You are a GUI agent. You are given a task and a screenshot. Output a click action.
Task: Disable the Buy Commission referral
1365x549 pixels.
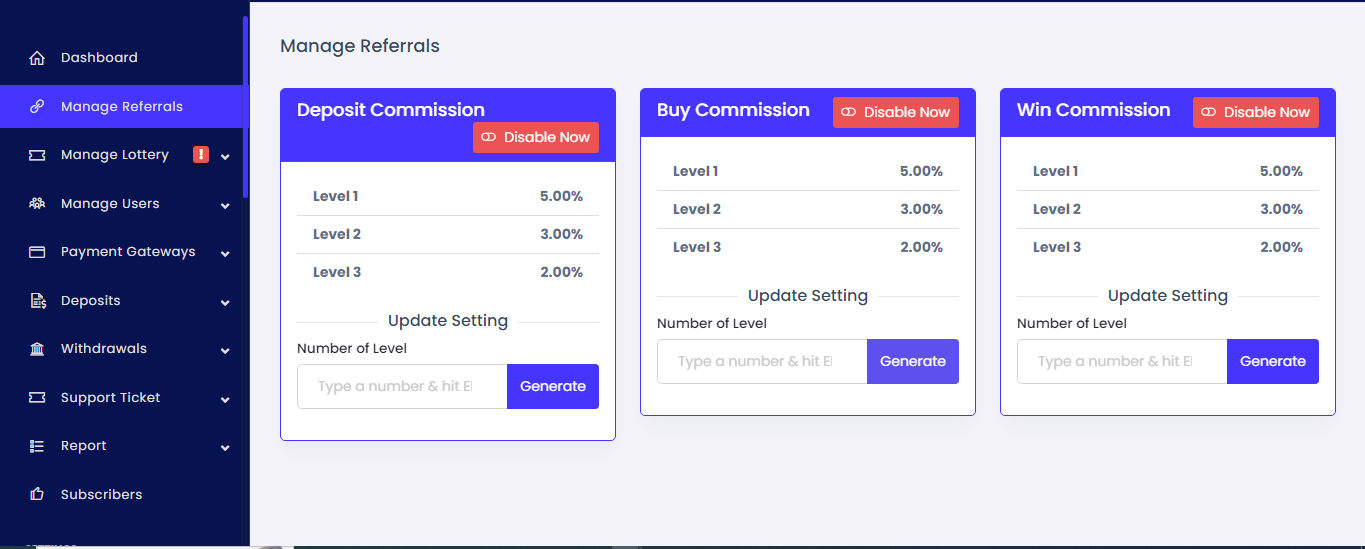(896, 112)
